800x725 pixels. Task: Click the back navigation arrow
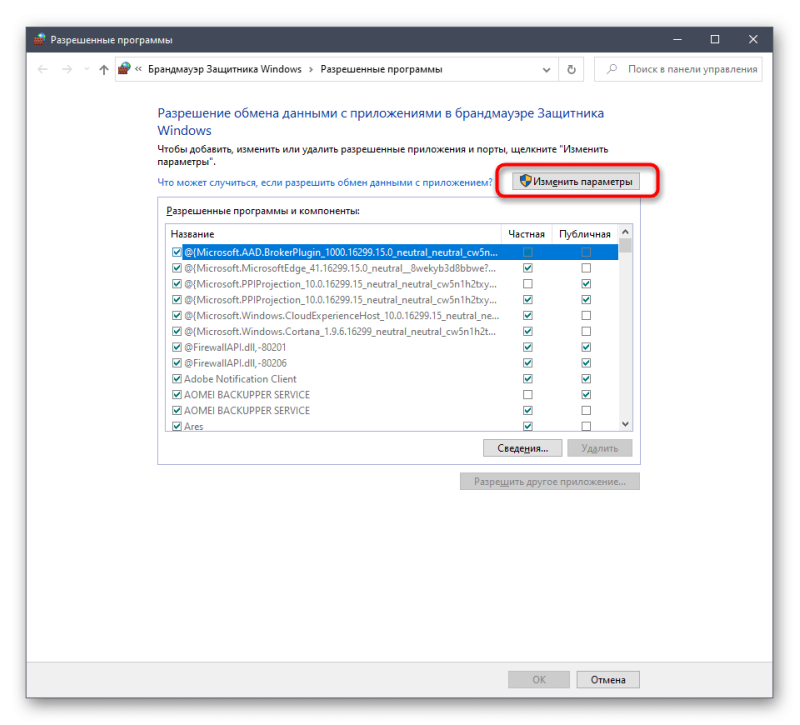[x=43, y=69]
